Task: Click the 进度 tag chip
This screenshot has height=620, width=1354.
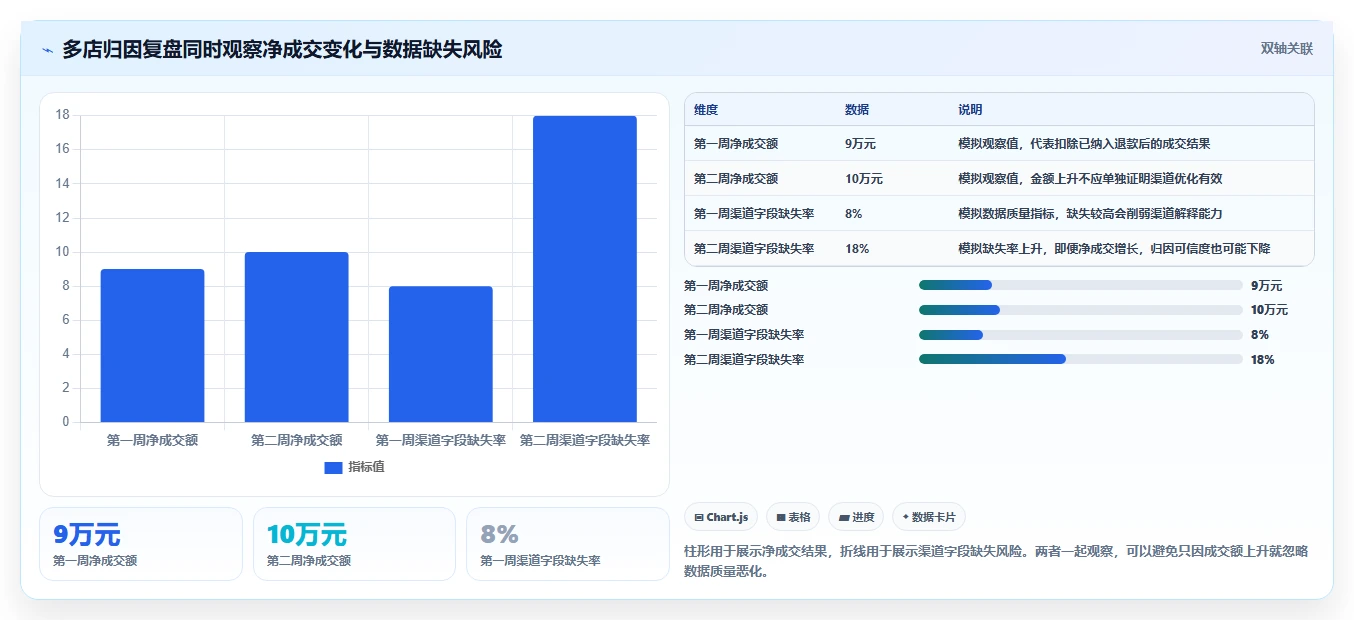Action: click(856, 517)
